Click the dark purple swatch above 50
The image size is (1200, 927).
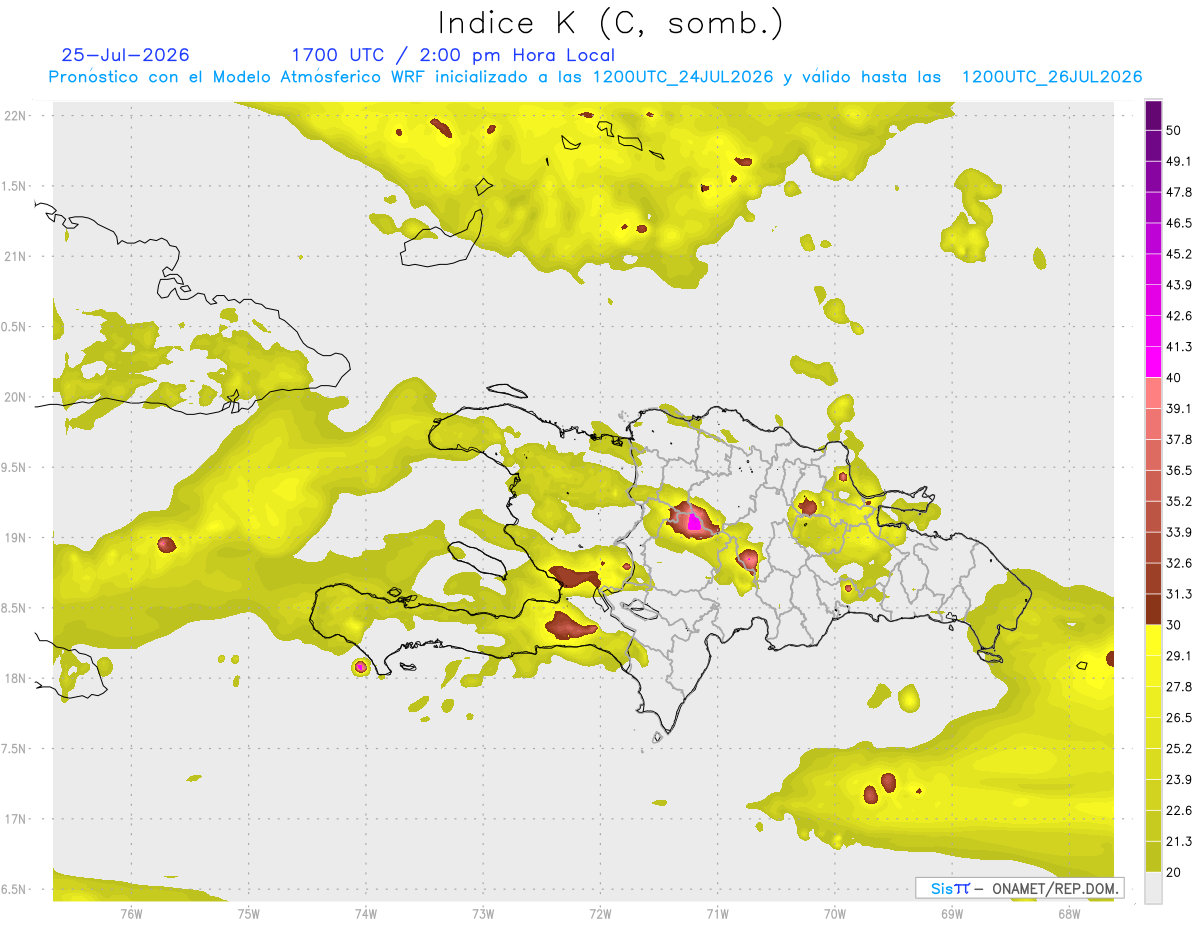(x=1153, y=115)
